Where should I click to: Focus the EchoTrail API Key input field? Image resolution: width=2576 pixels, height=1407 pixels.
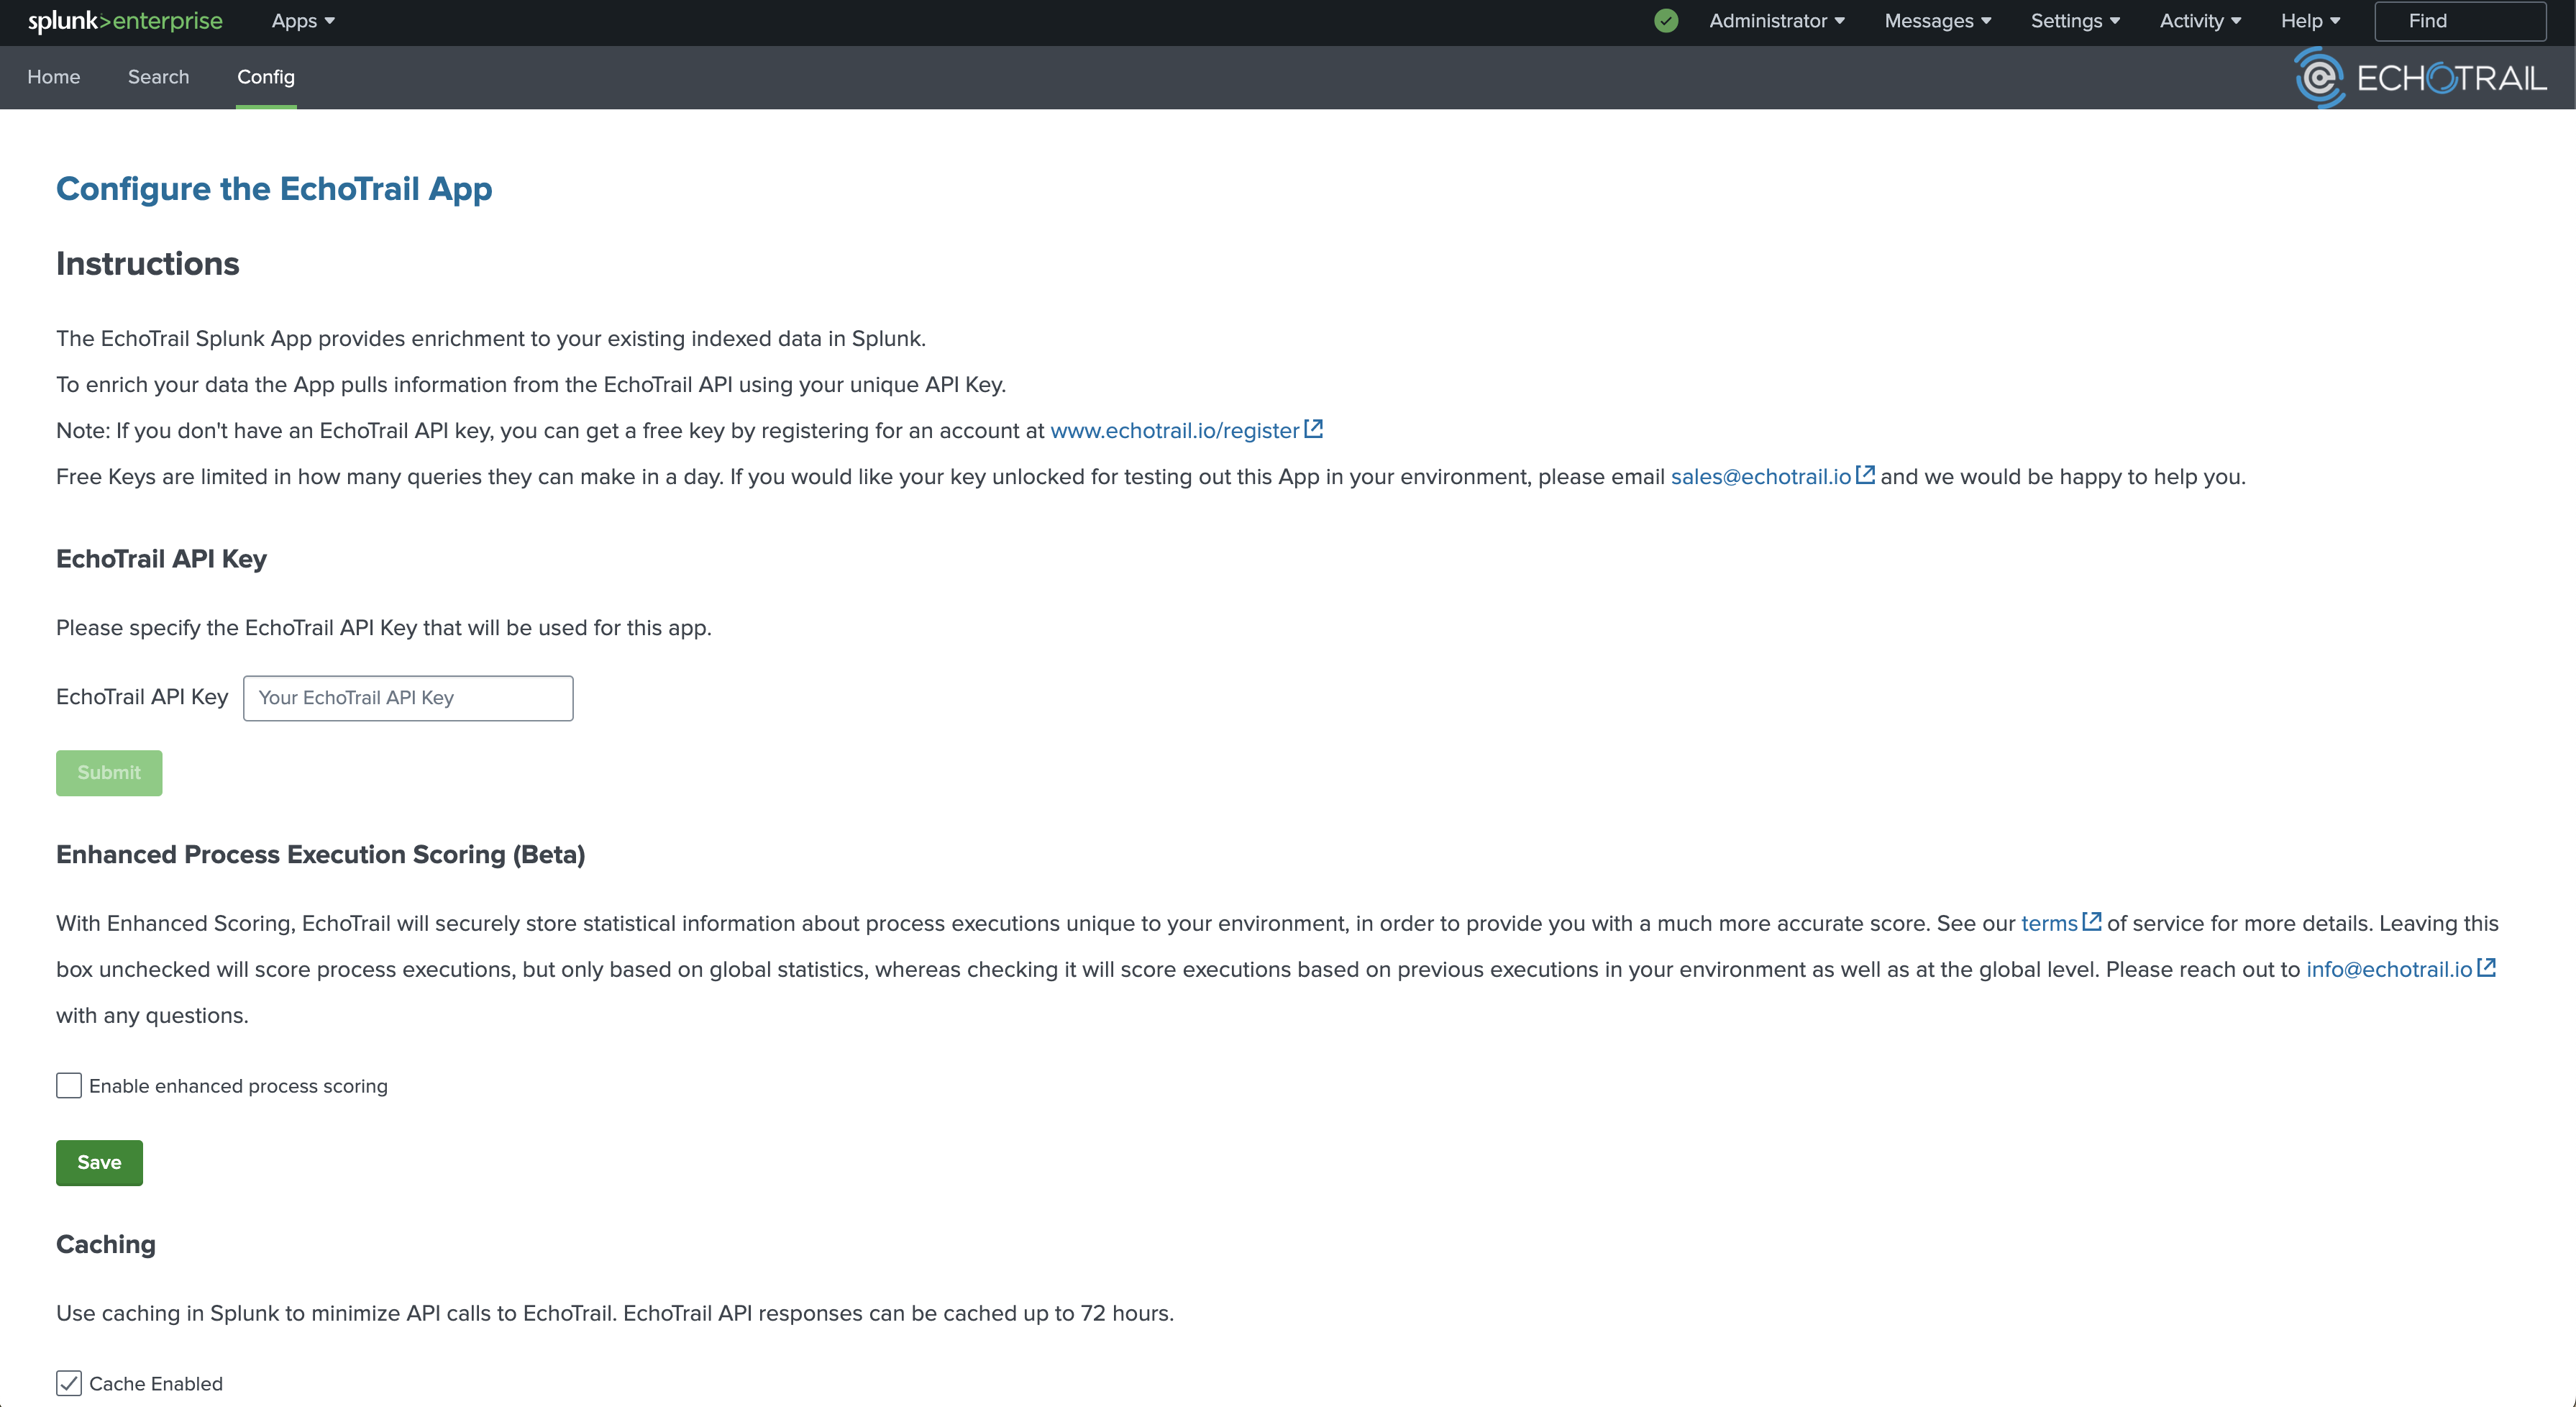[x=408, y=698]
